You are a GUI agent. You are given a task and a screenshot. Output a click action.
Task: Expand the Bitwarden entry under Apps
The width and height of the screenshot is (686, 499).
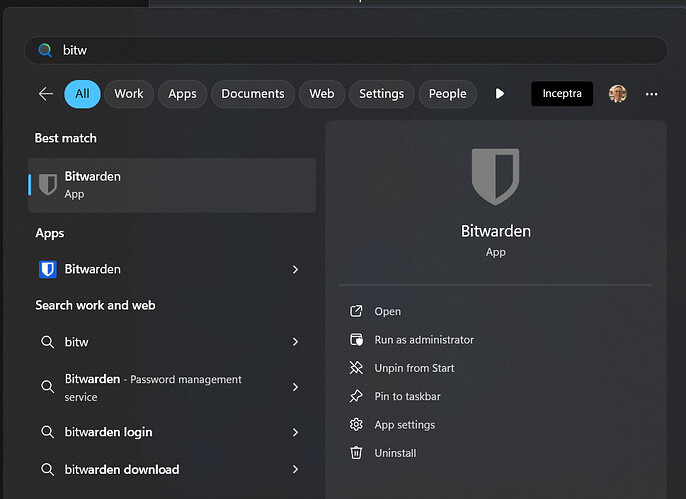pos(295,269)
